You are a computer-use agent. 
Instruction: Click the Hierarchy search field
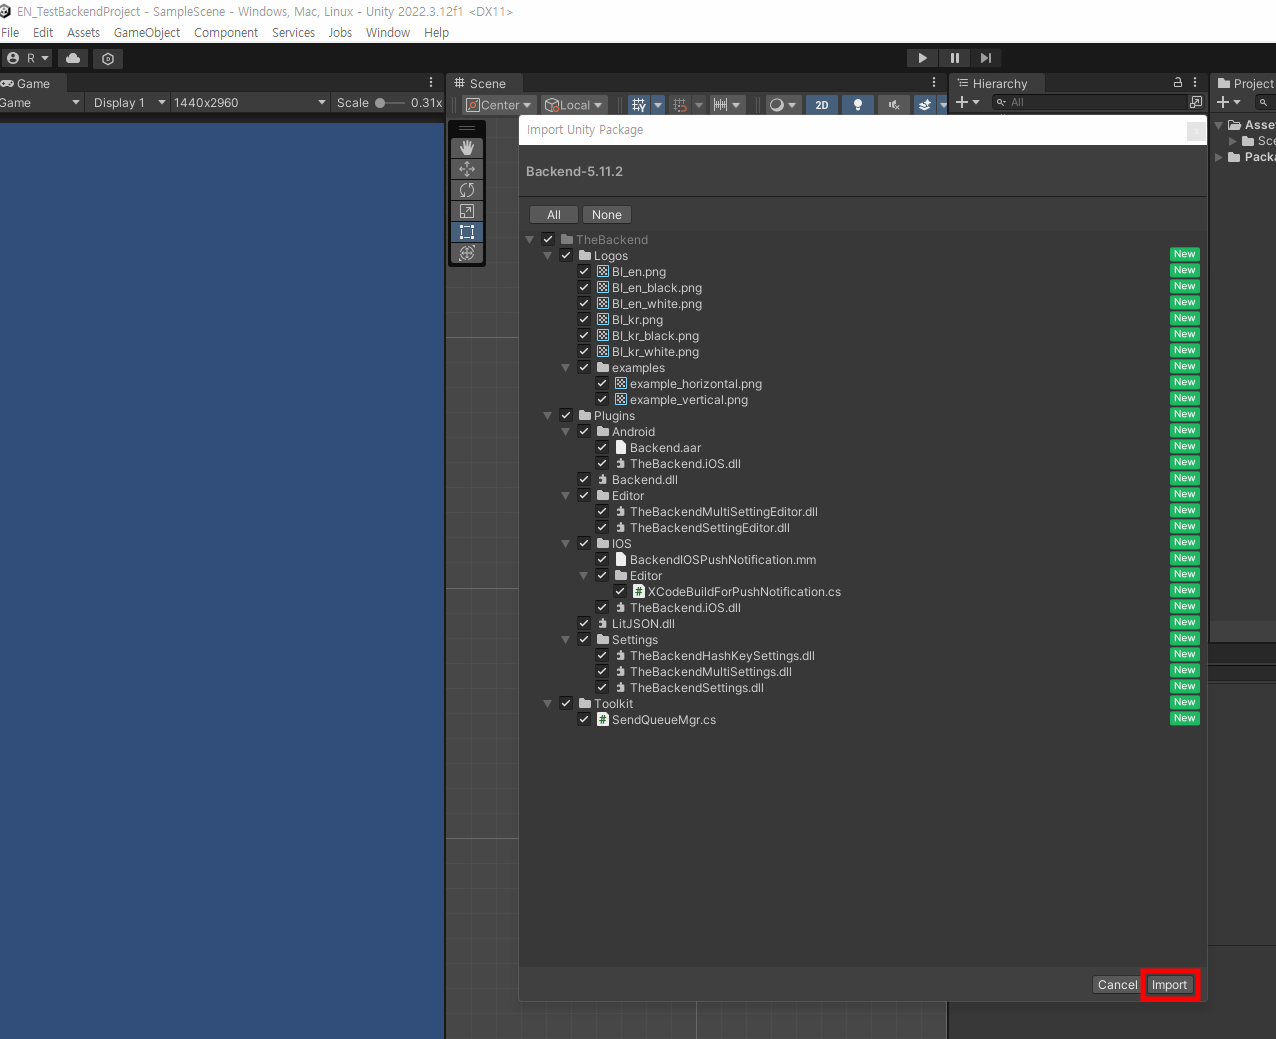click(x=1089, y=102)
